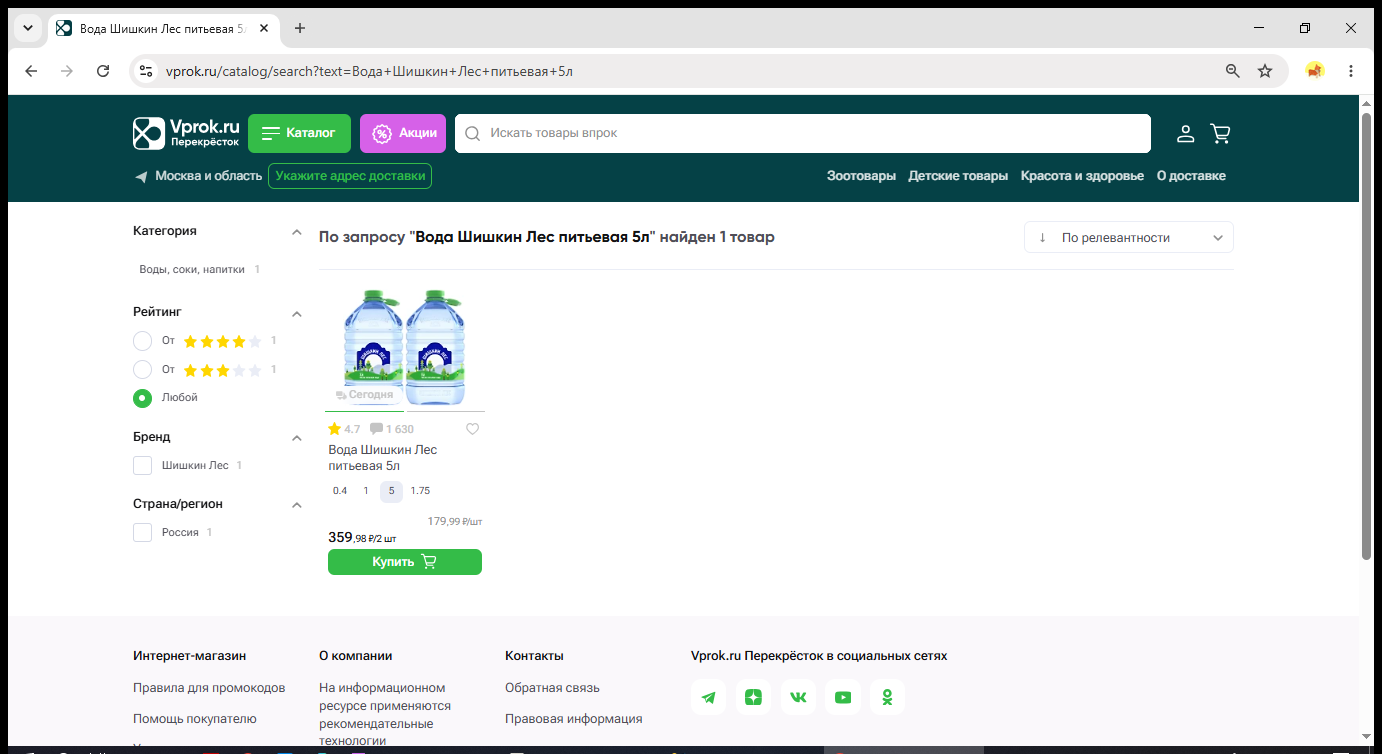Reload the page in browser

(103, 71)
